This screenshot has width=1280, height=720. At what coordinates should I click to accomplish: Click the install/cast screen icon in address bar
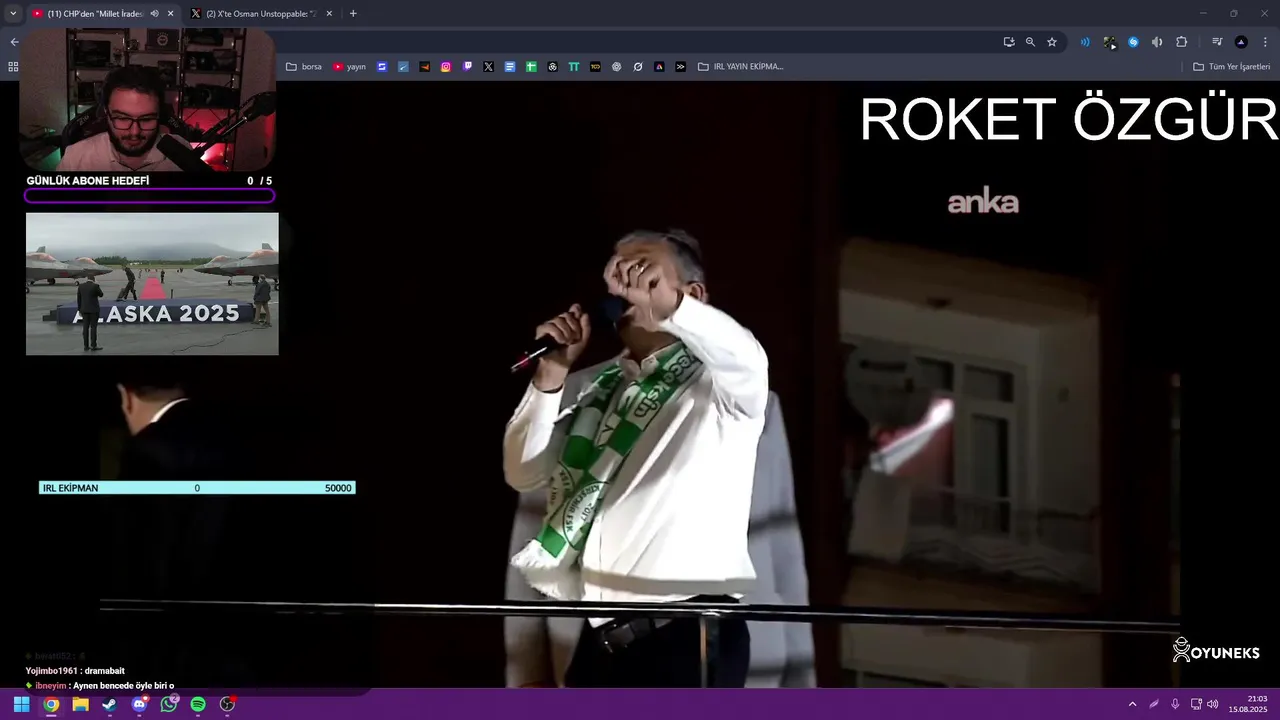(1009, 42)
